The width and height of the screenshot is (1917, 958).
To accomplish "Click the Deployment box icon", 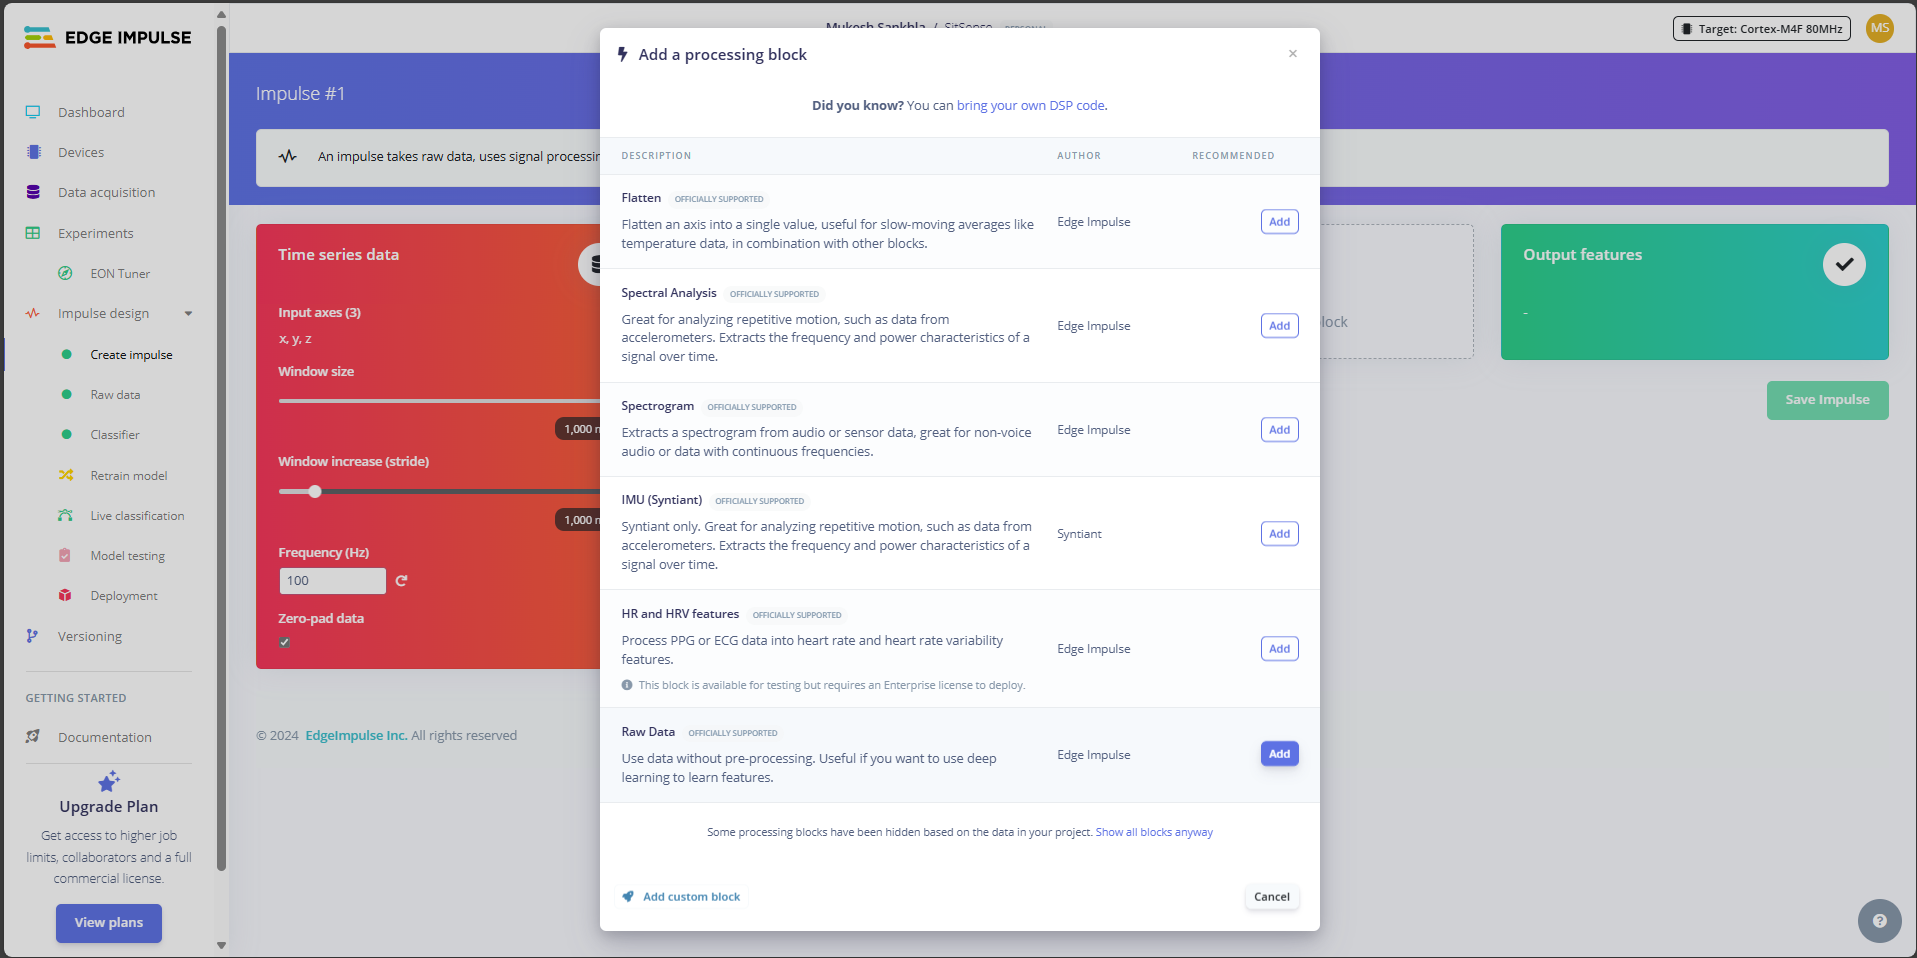I will click(65, 595).
